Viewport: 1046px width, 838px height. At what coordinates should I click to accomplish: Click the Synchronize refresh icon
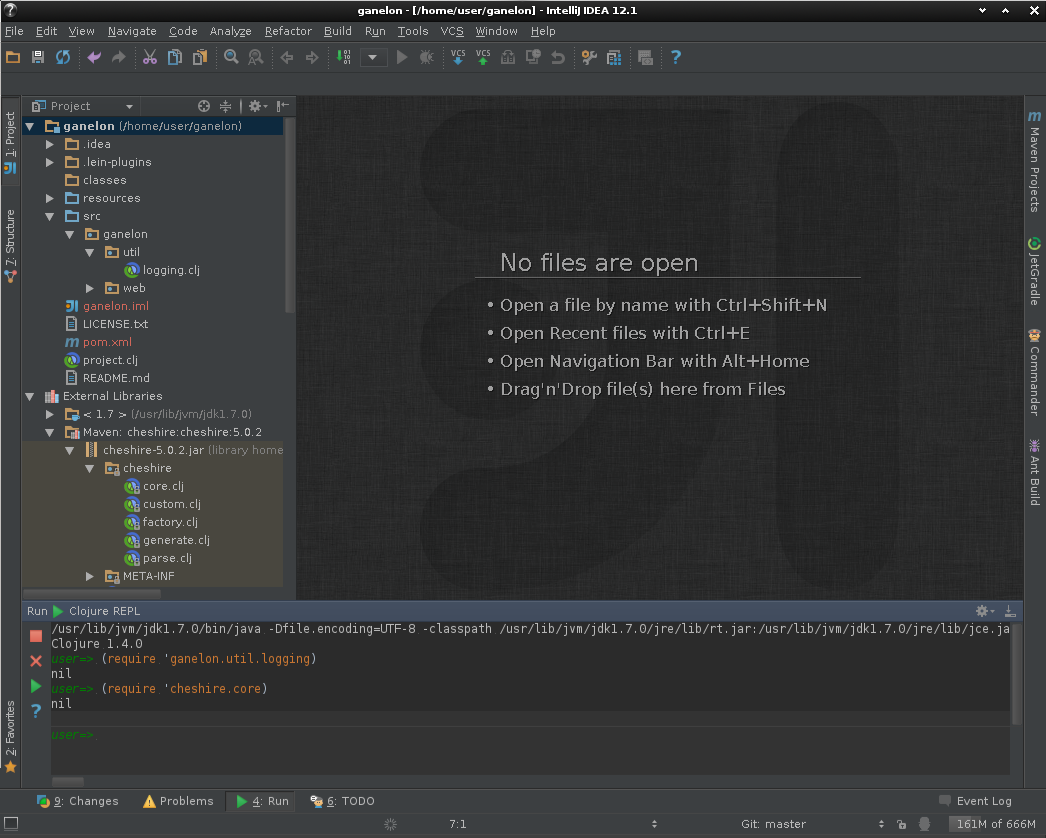click(x=63, y=58)
